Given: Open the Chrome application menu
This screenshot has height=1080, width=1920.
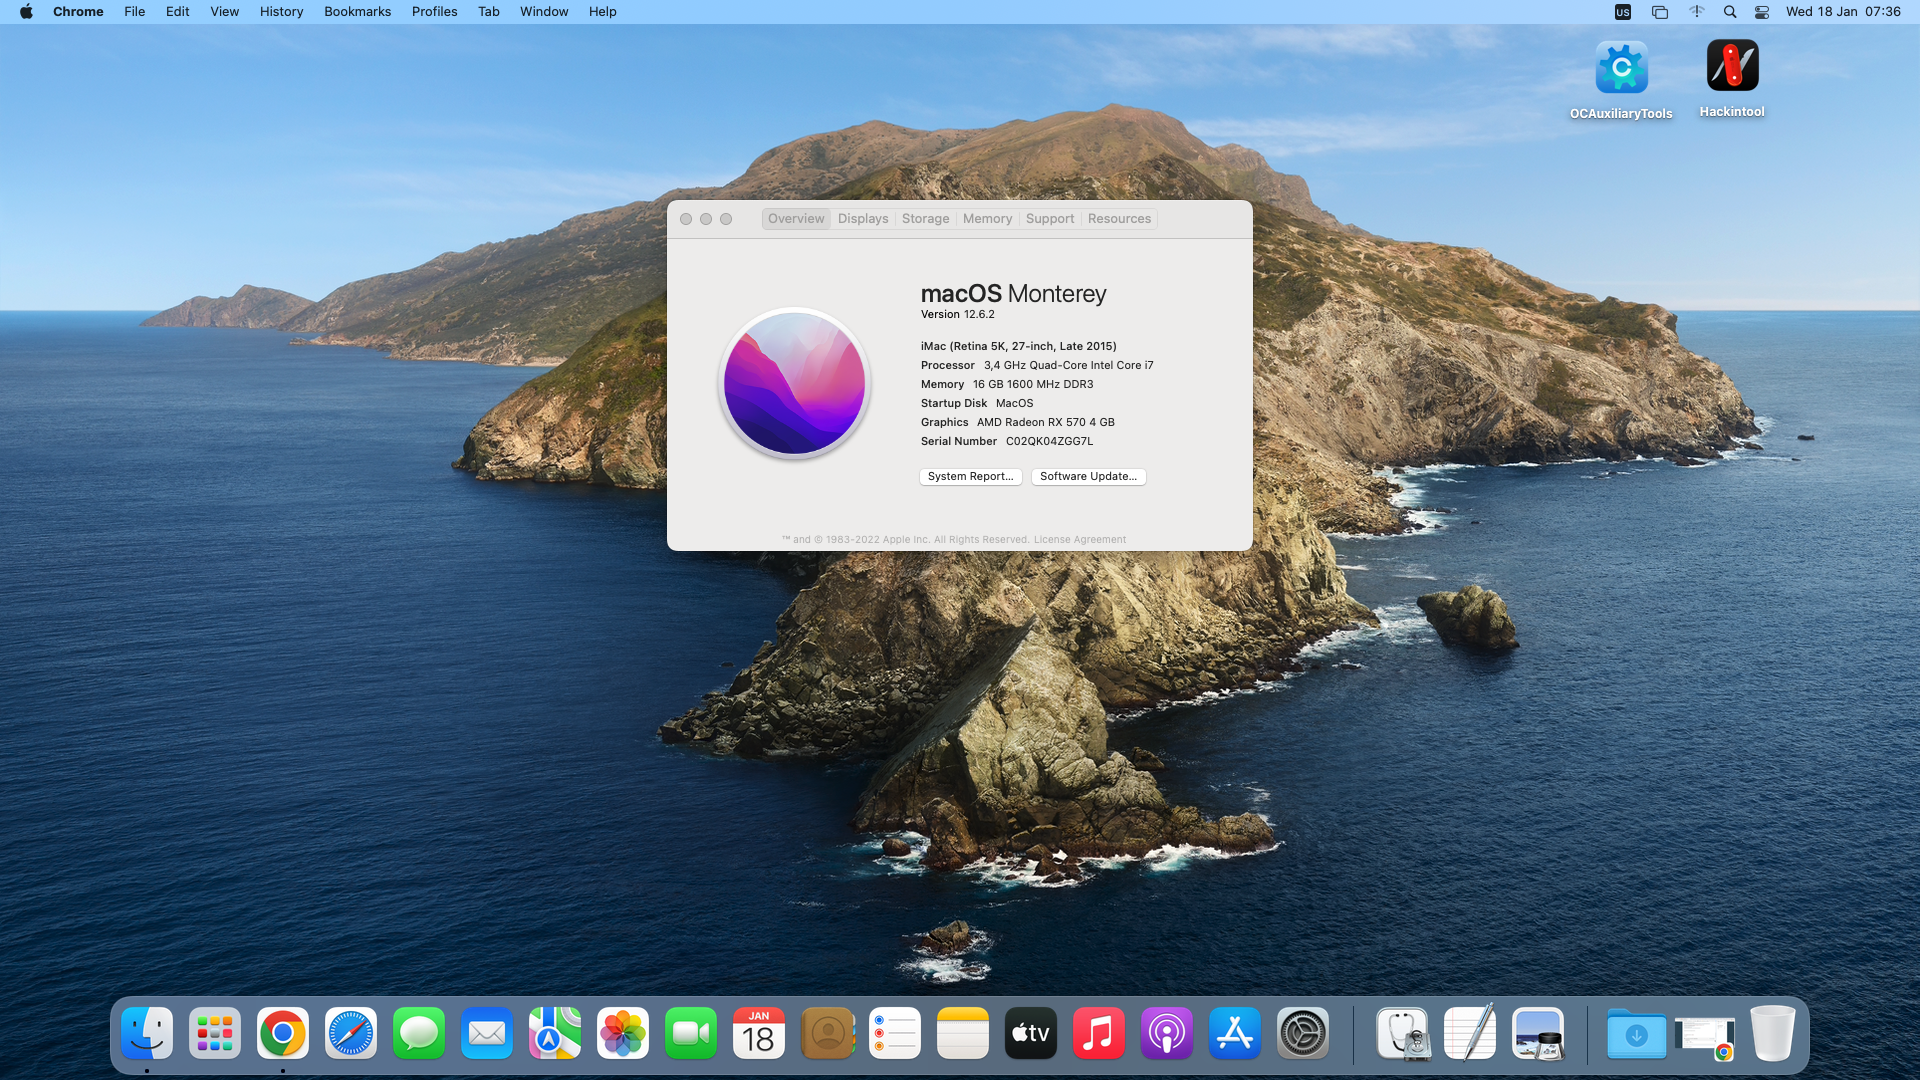Looking at the screenshot, I should (x=78, y=12).
